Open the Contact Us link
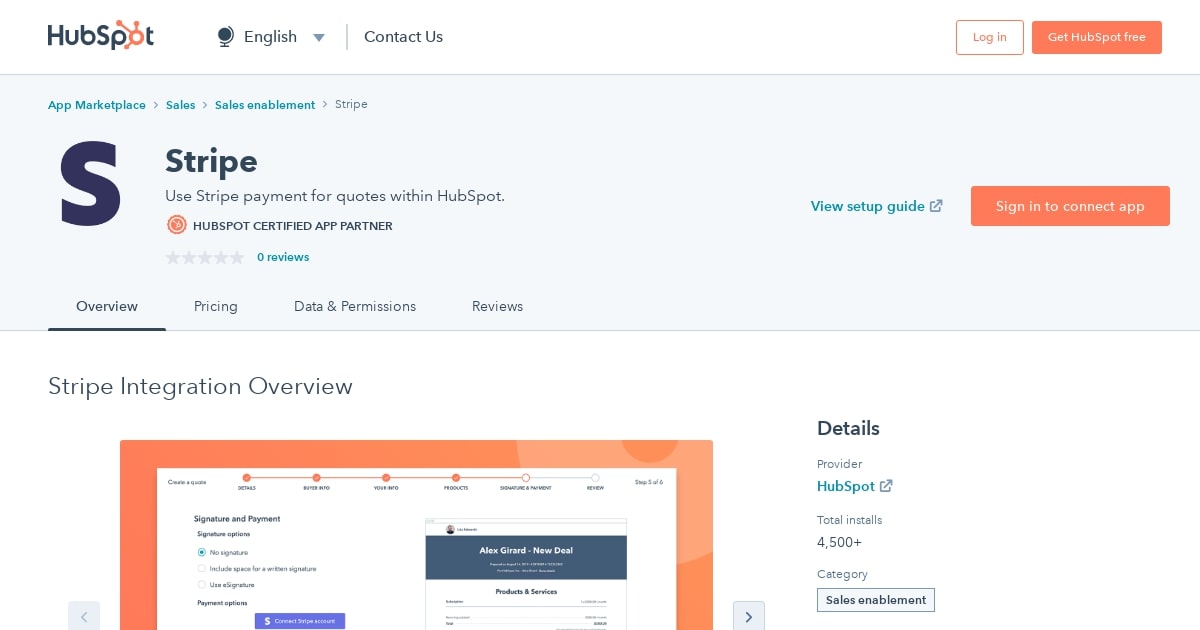 403,37
